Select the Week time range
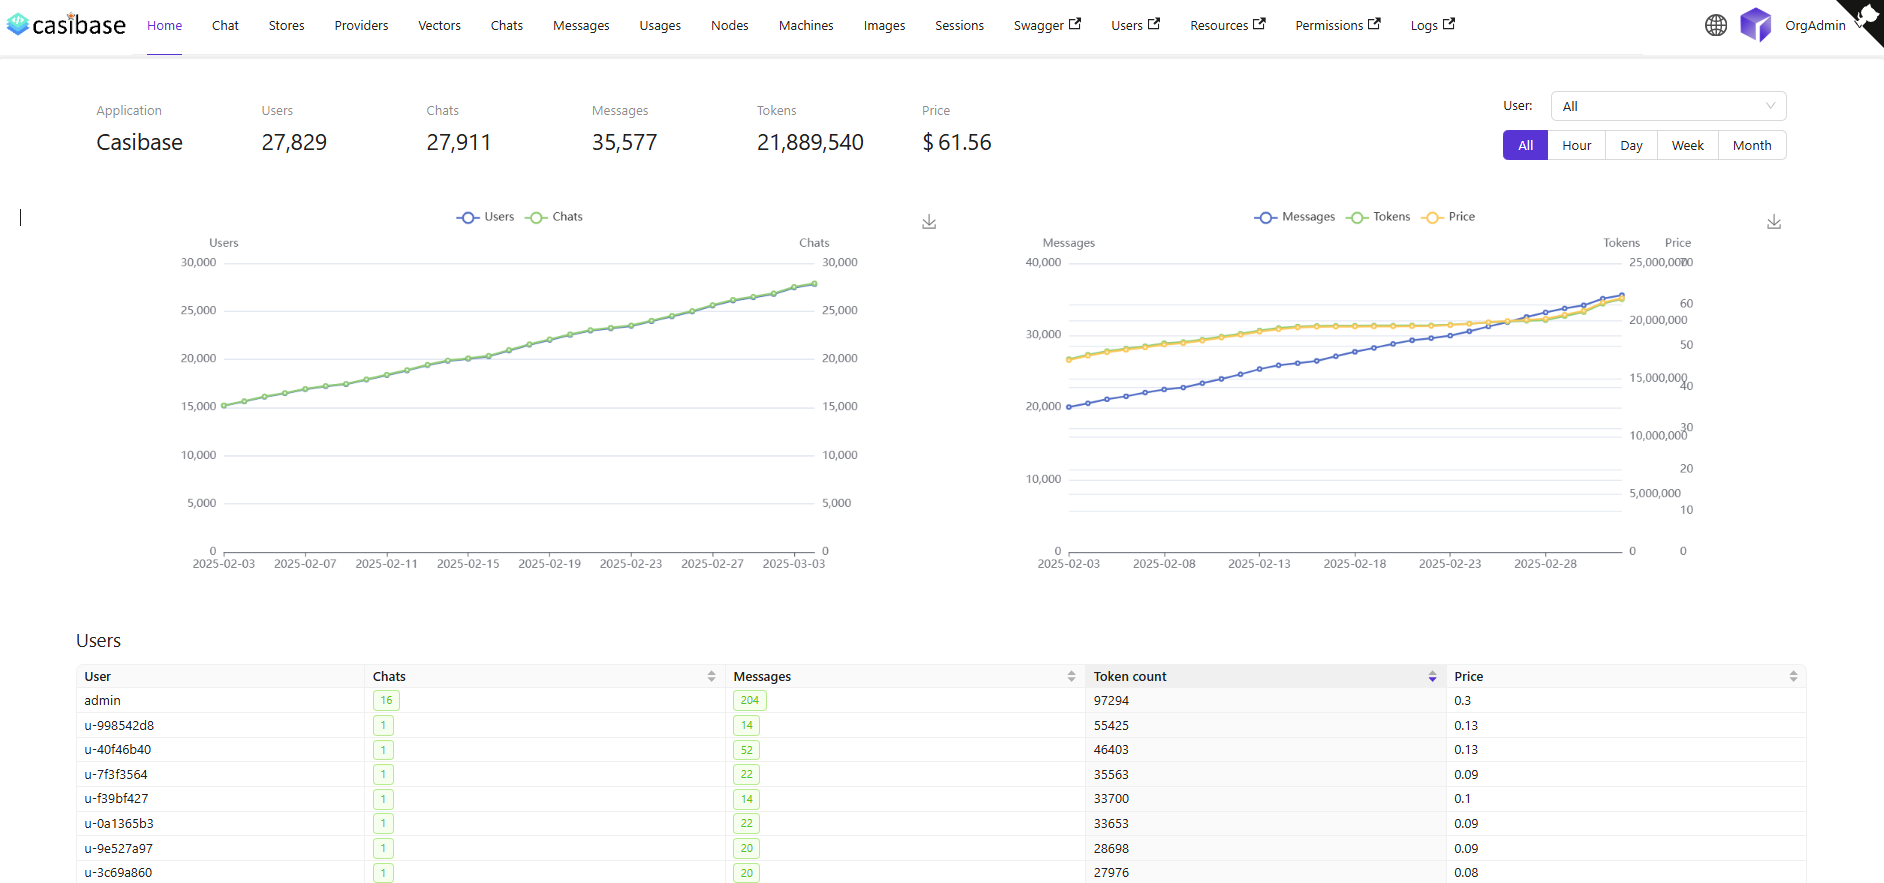1884x883 pixels. pos(1687,145)
